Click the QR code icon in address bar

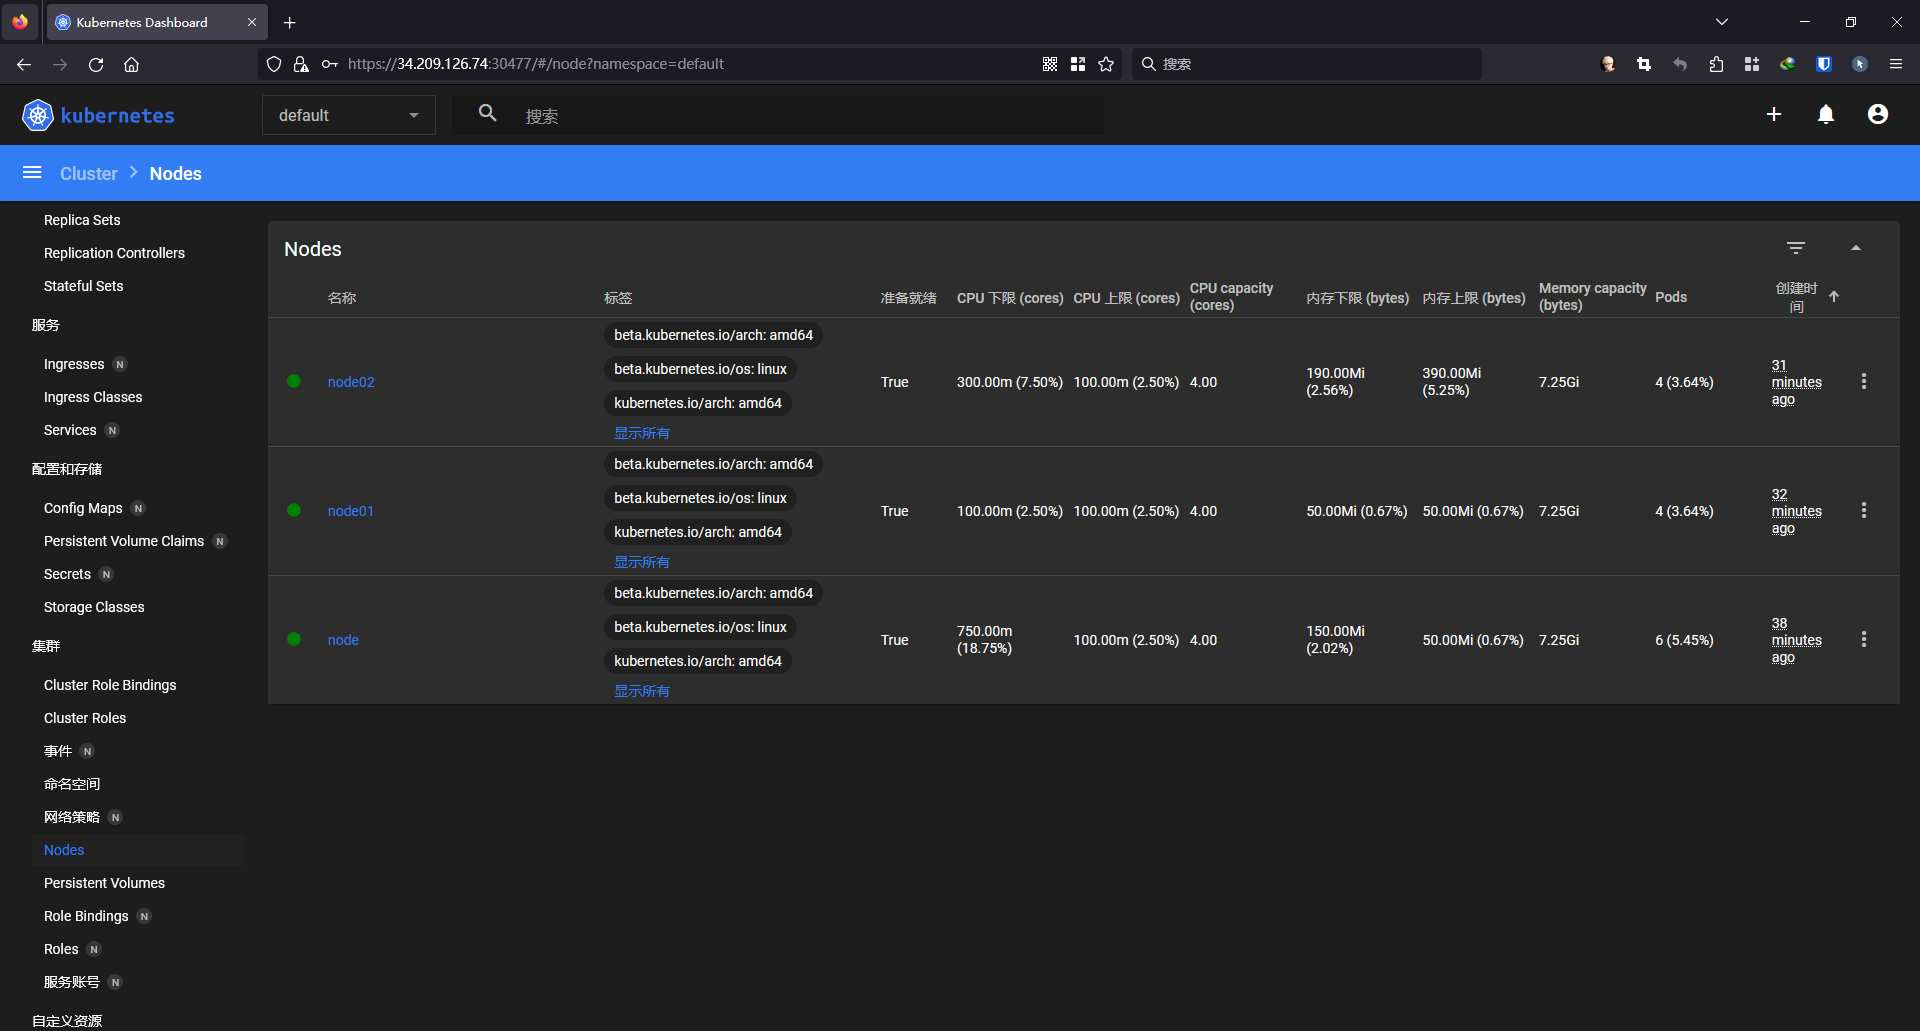[x=1050, y=64]
